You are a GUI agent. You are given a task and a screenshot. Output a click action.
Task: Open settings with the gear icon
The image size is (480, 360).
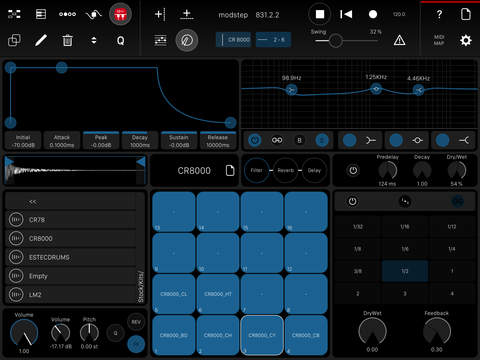coord(466,40)
